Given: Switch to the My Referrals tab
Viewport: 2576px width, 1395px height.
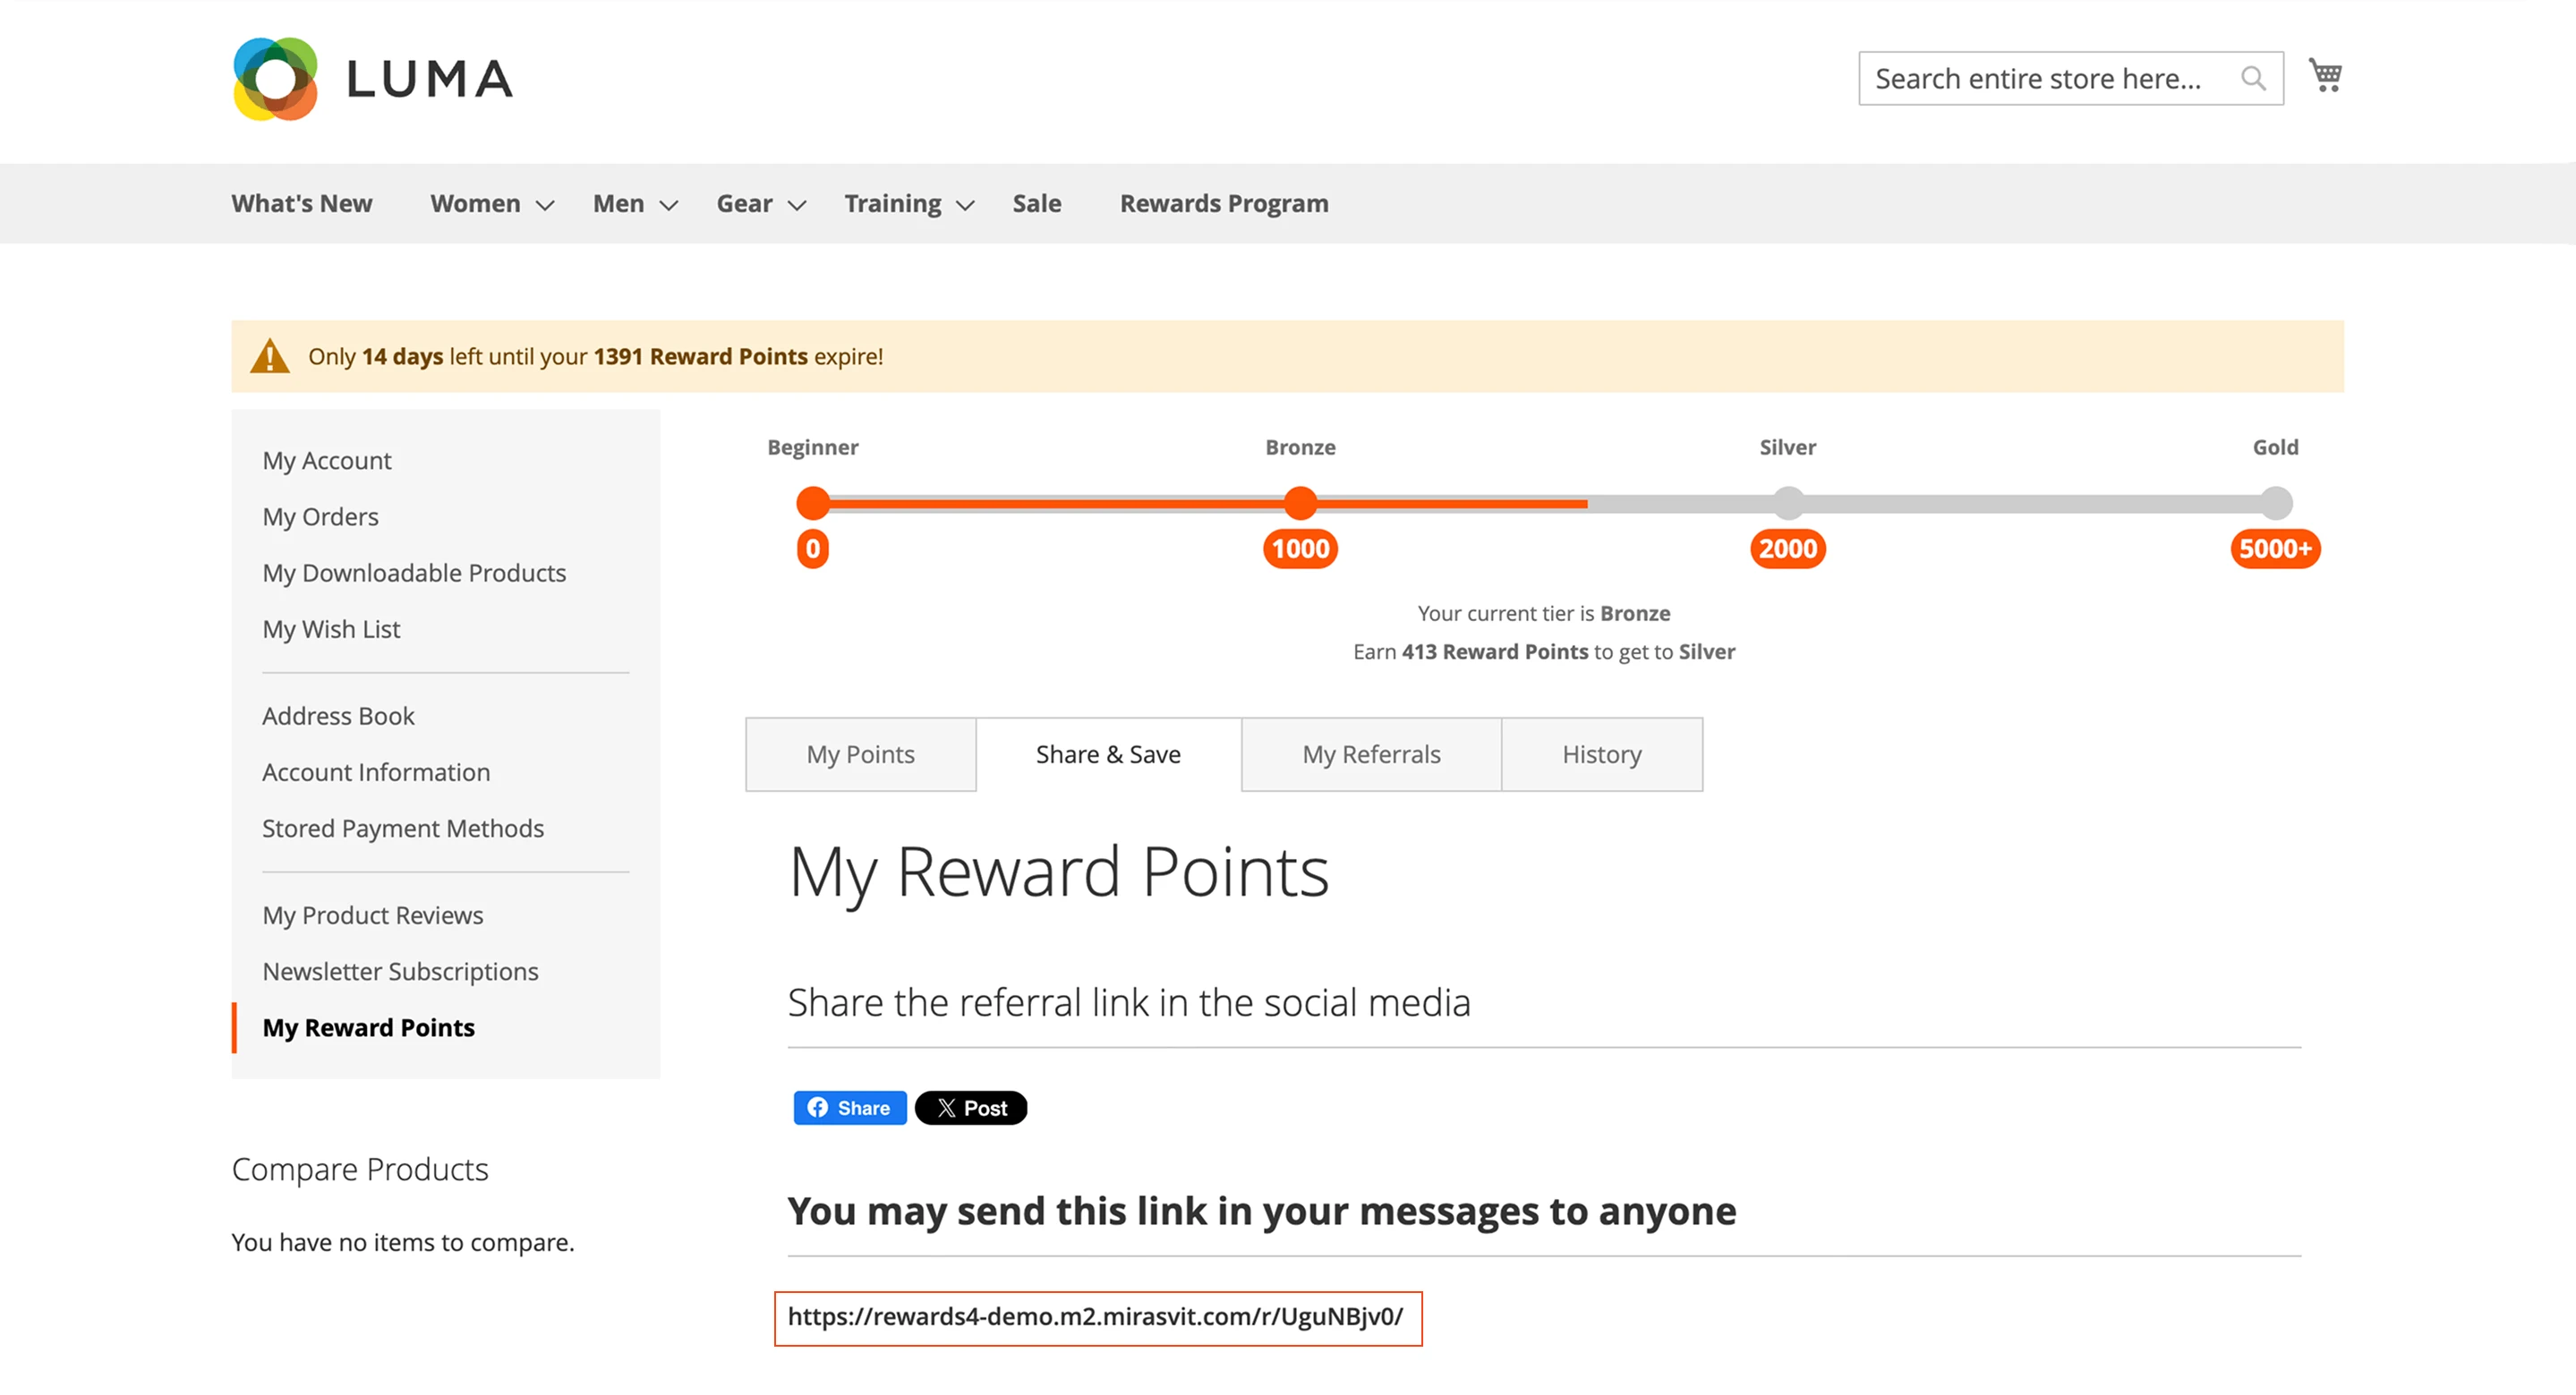Looking at the screenshot, I should tap(1370, 754).
